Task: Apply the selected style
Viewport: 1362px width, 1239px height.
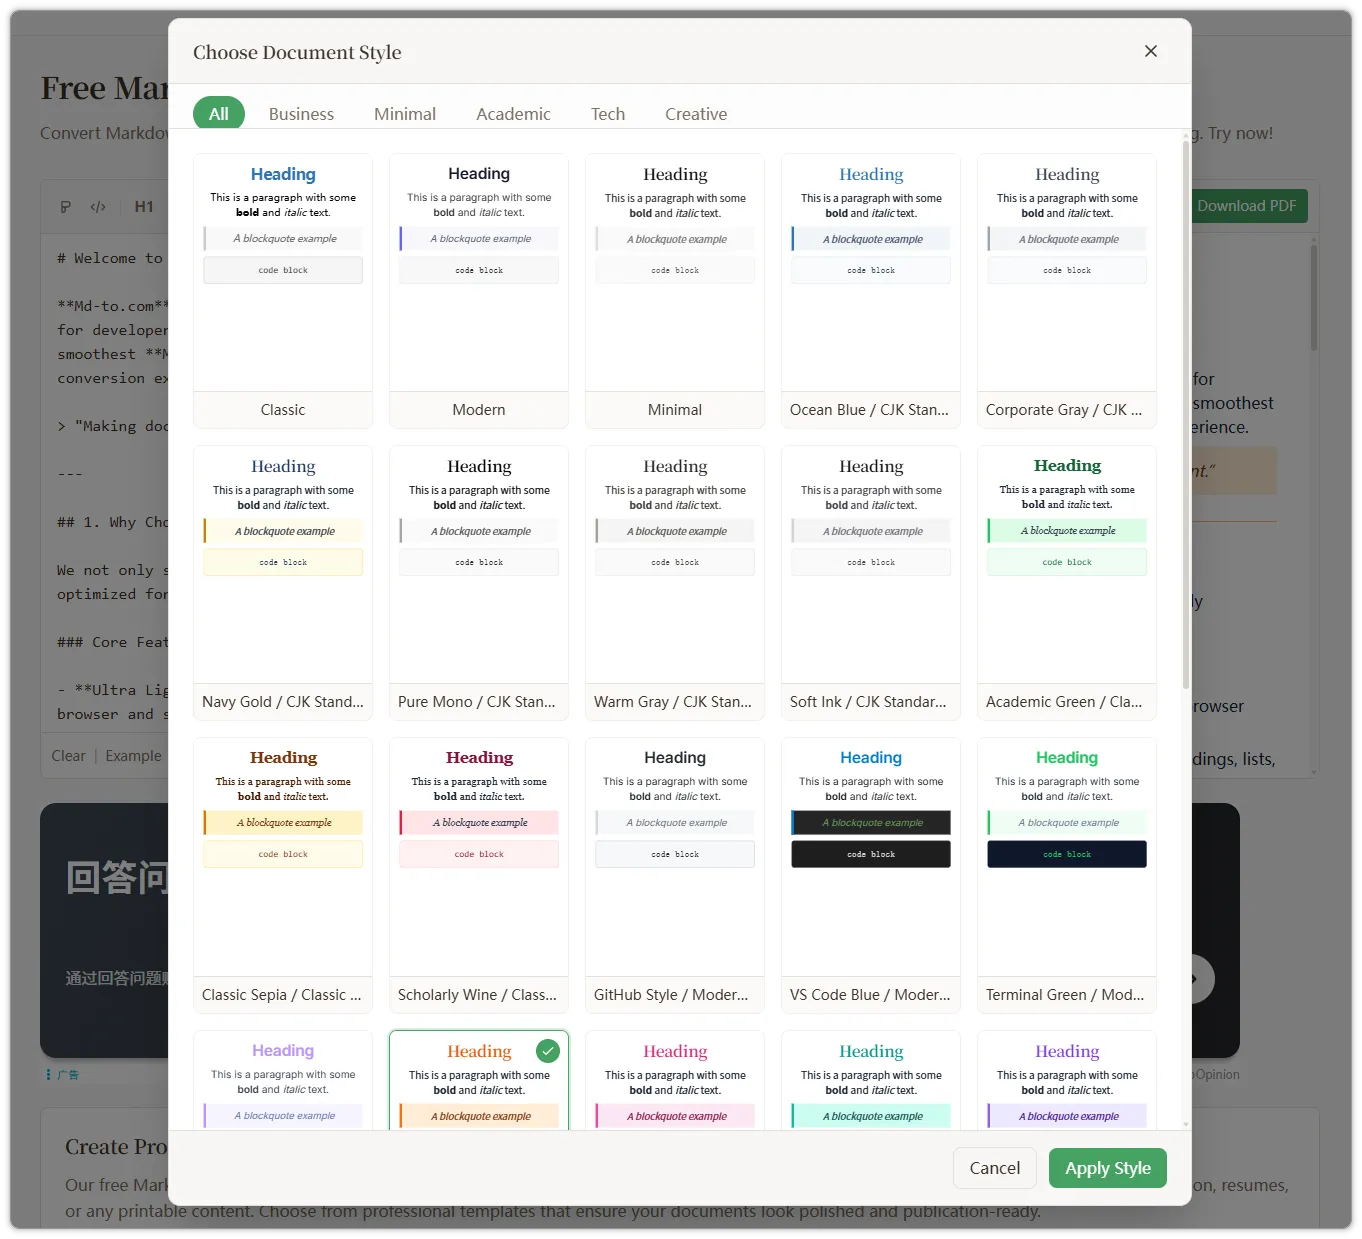Action: coord(1107,1168)
